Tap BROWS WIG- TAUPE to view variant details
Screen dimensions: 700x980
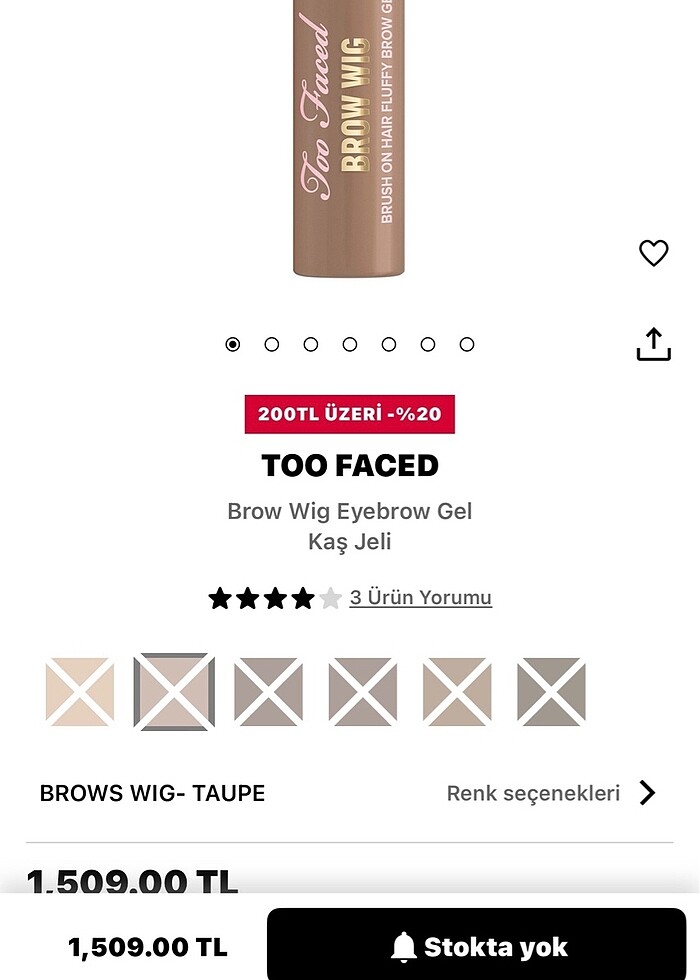pos(152,793)
